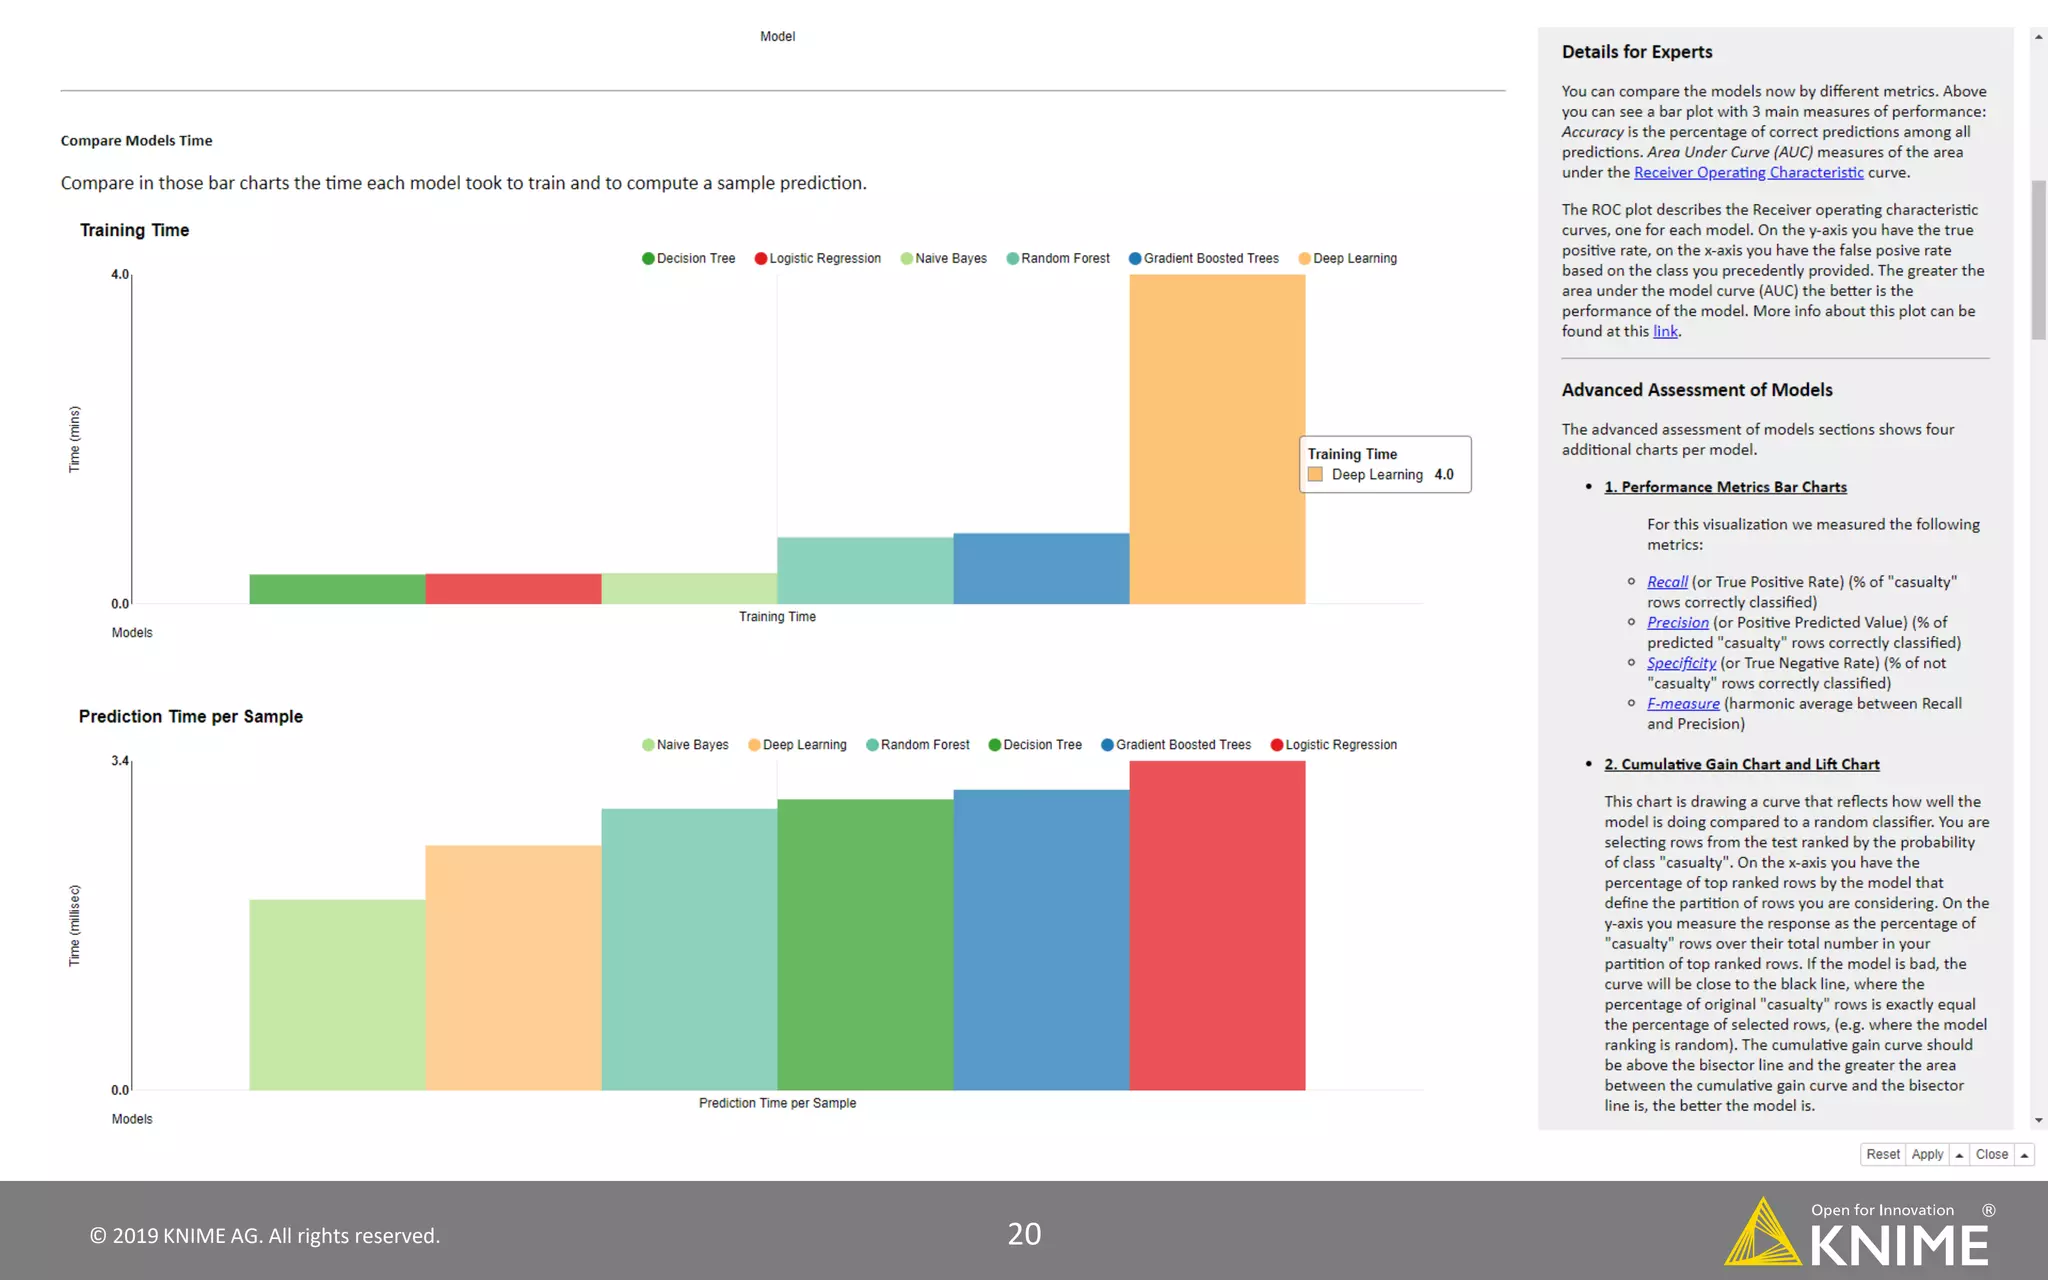This screenshot has height=1280, width=2048.
Task: Open the Apply button dropdown arrow
Action: (x=1959, y=1155)
